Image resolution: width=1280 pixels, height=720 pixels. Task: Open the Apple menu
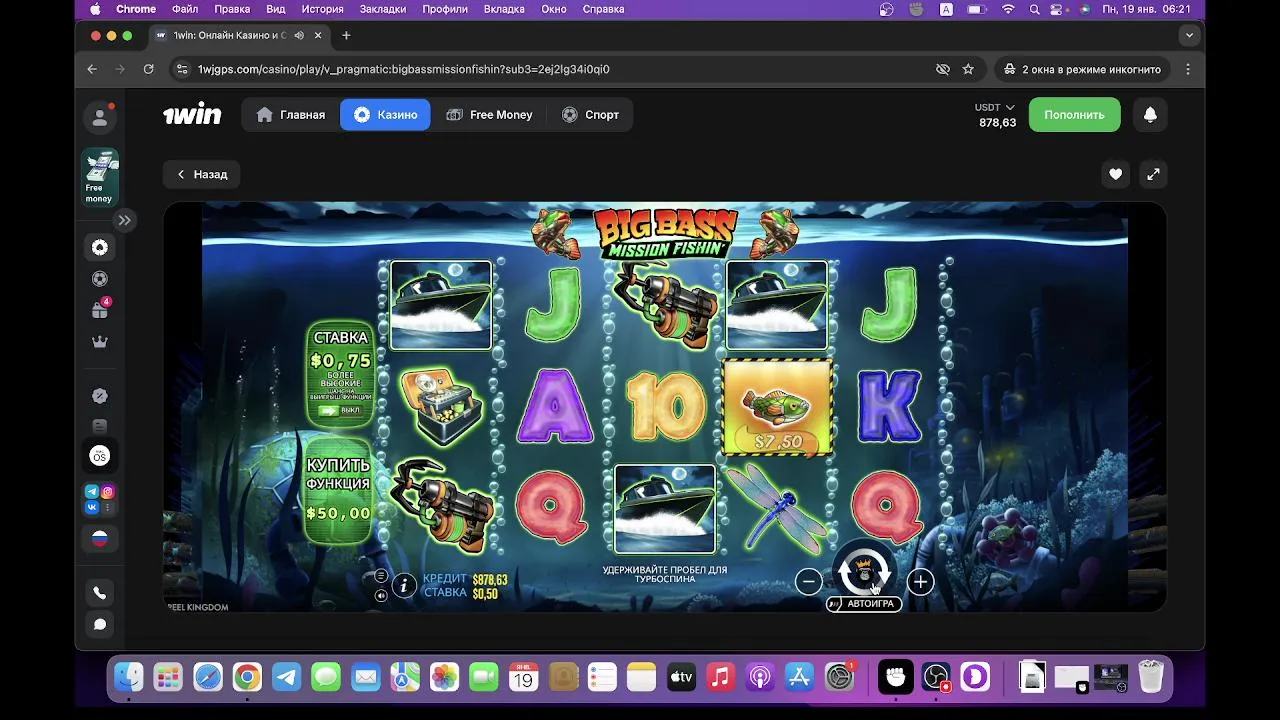pos(95,9)
